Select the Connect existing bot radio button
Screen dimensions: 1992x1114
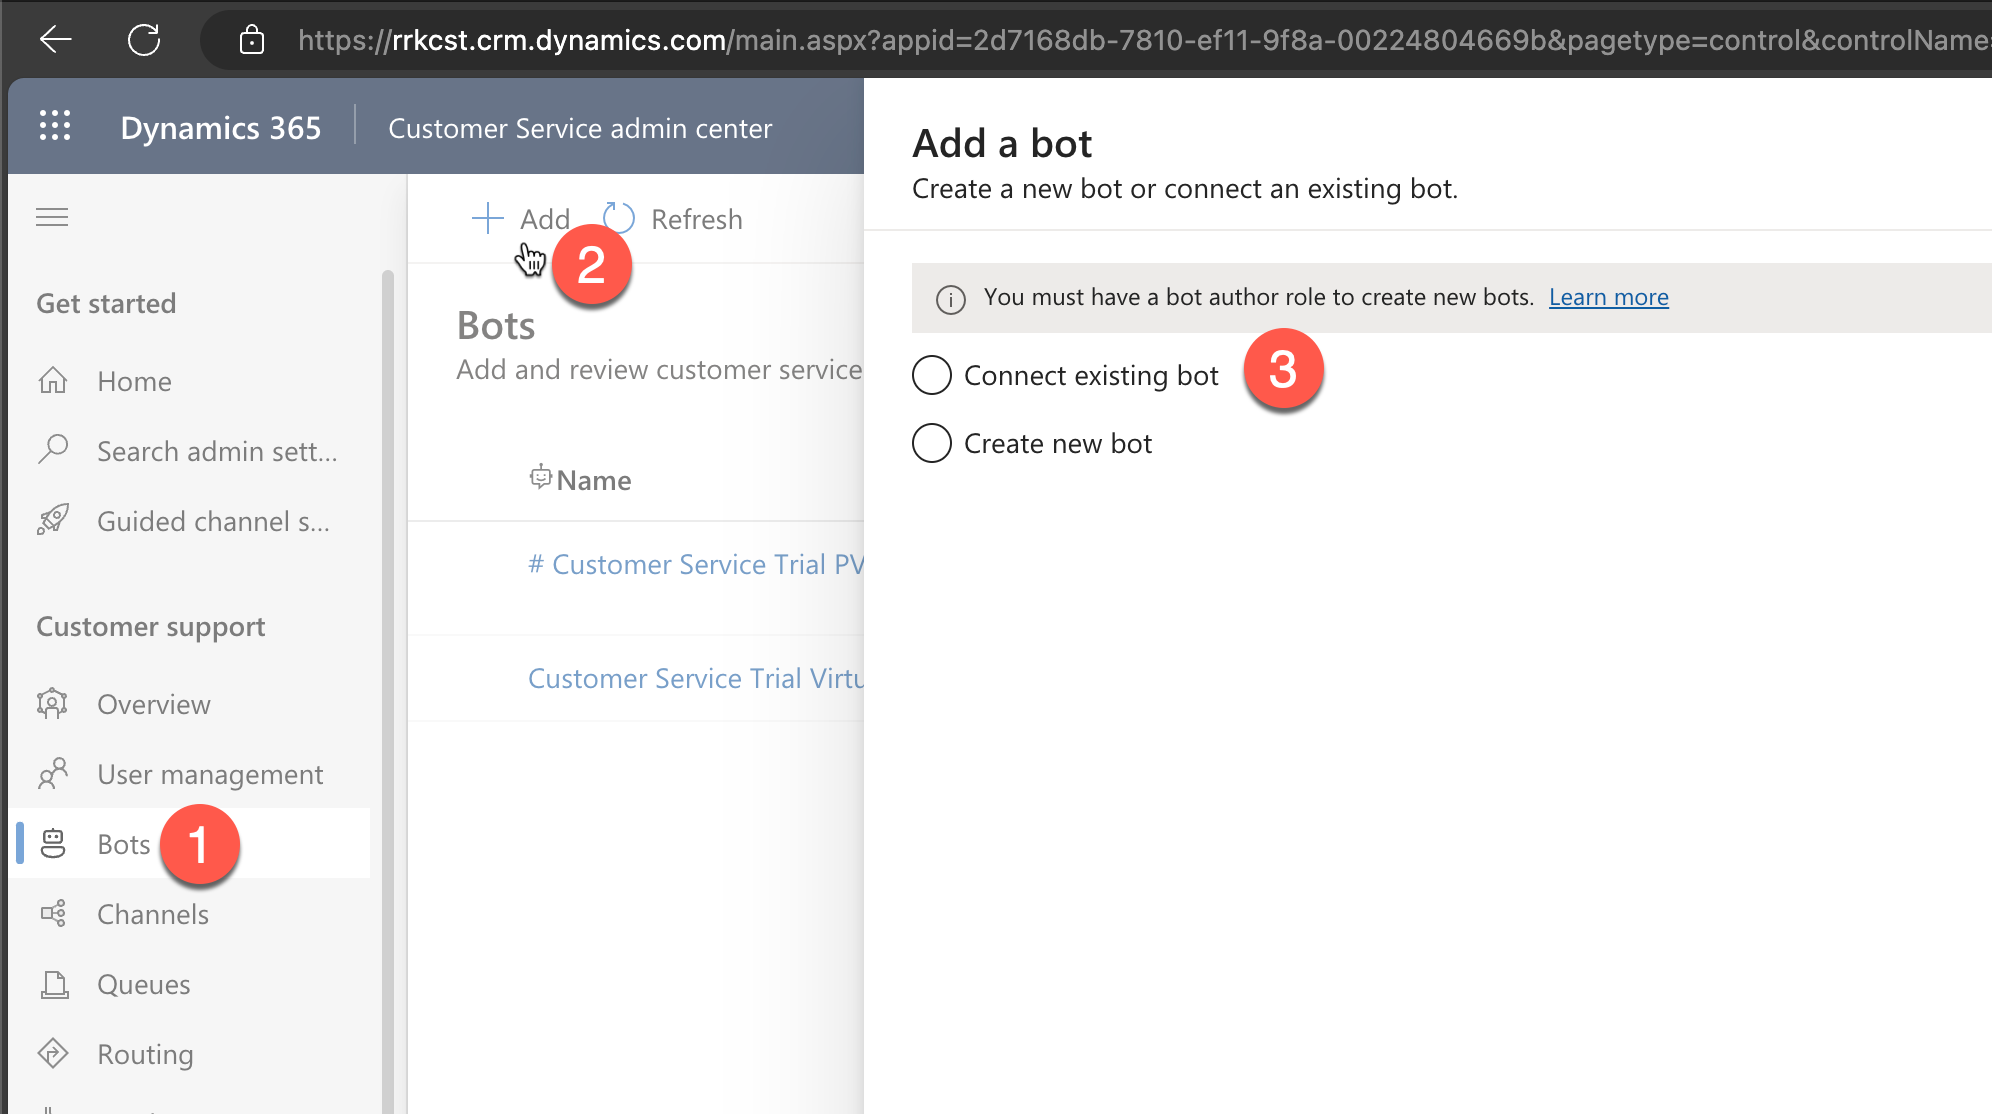coord(931,375)
